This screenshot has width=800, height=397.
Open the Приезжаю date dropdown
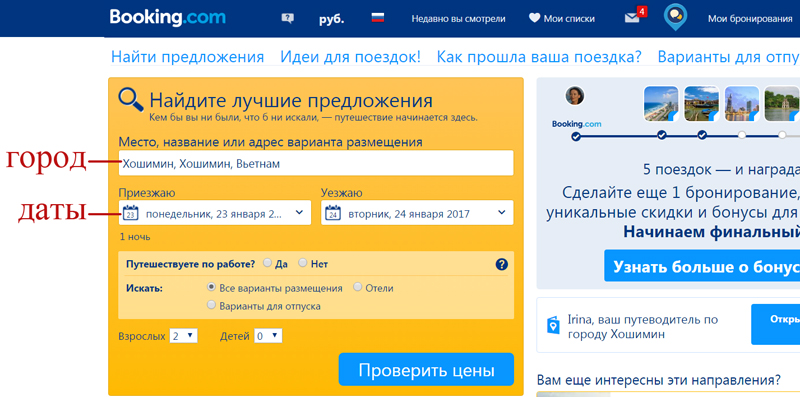pos(214,213)
